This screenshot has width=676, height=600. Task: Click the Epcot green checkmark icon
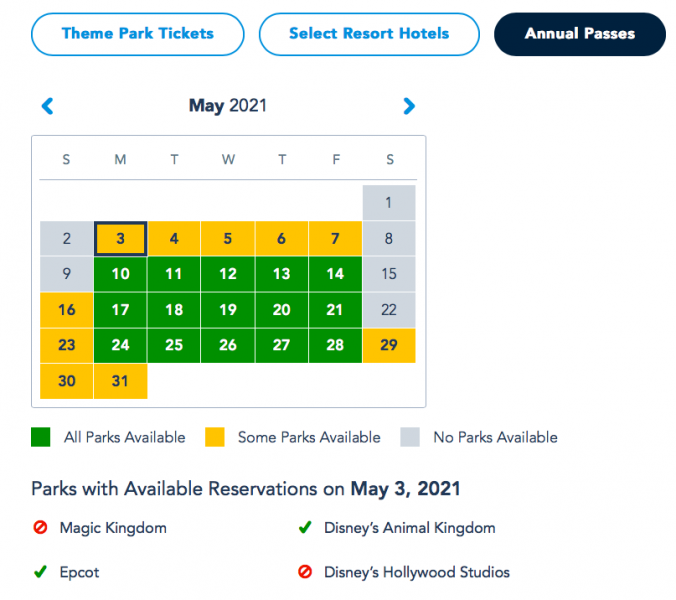pyautogui.click(x=40, y=573)
